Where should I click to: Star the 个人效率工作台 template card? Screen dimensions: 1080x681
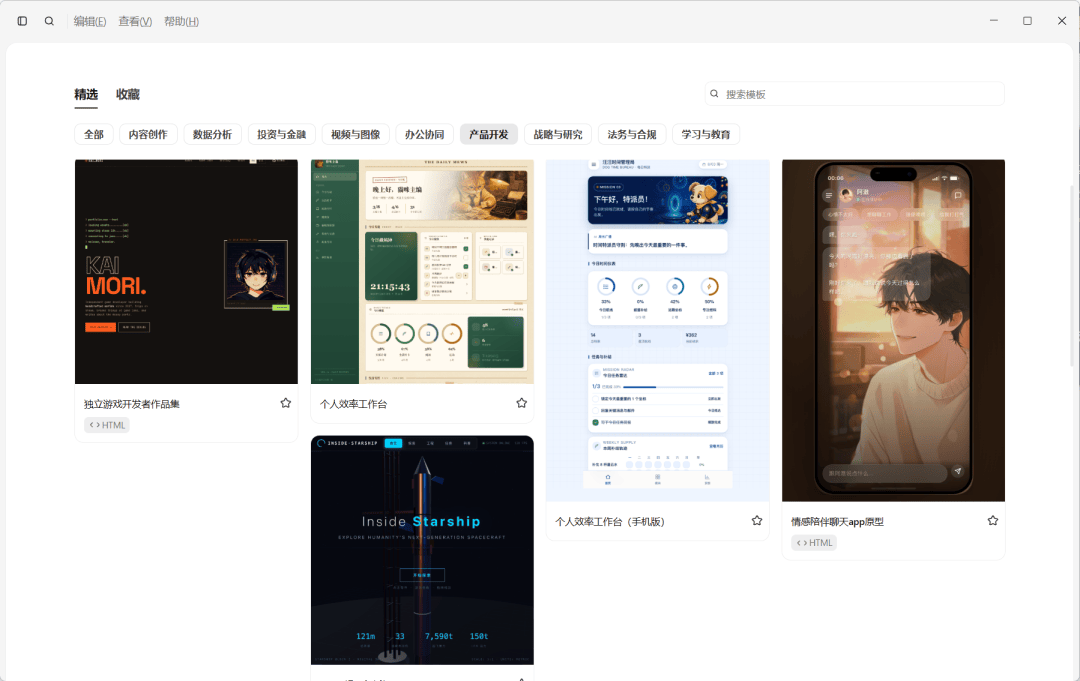(521, 404)
